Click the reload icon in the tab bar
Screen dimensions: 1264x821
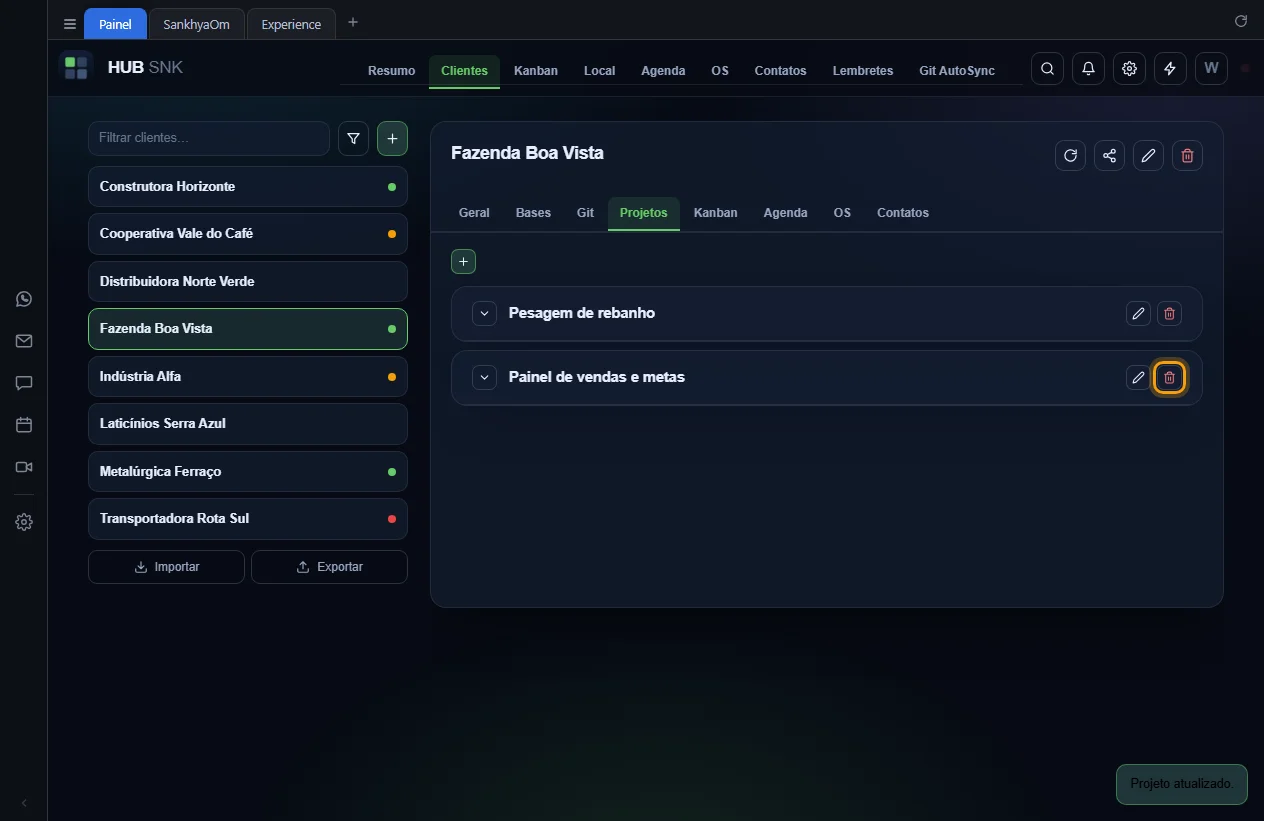tap(1241, 21)
